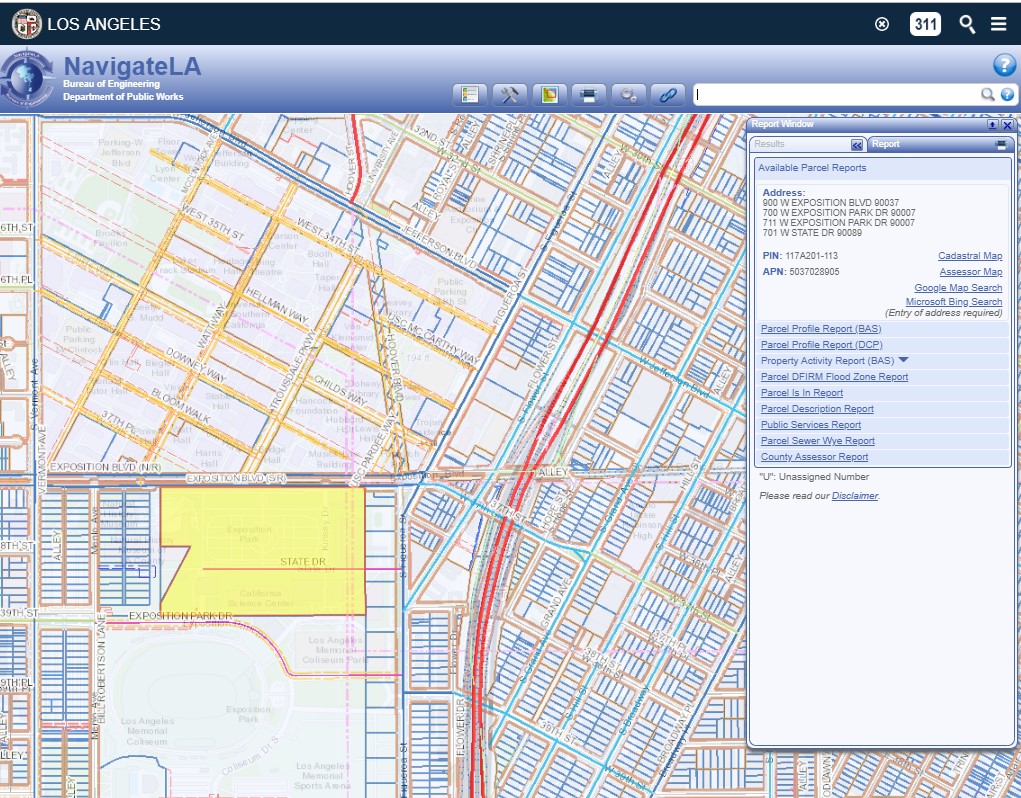Viewport: 1021px width, 798px height.
Task: Open the hamburger menu in the top bar
Action: (997, 24)
